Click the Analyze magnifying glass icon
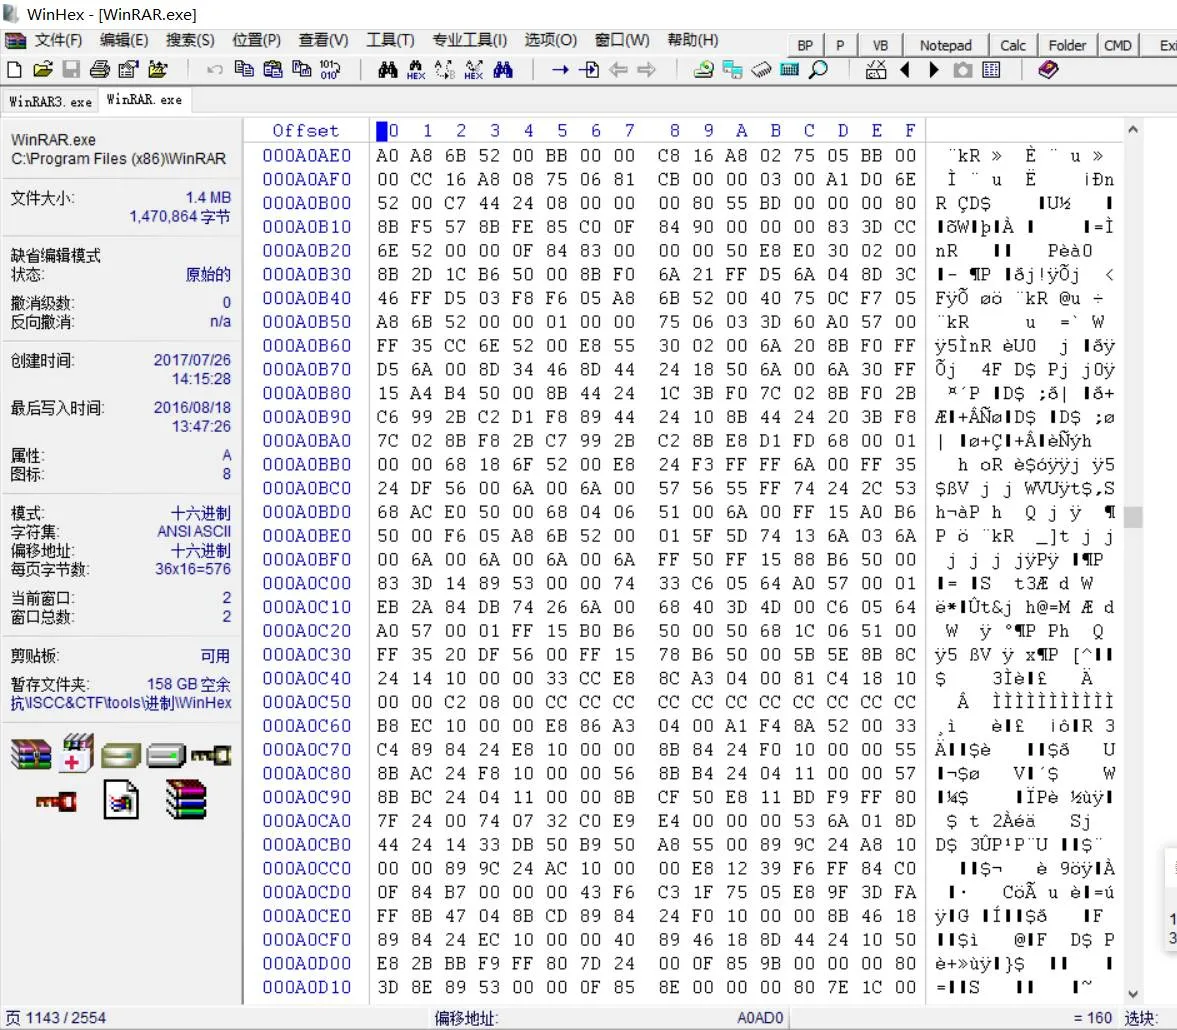This screenshot has height=1030, width=1177. pos(818,70)
